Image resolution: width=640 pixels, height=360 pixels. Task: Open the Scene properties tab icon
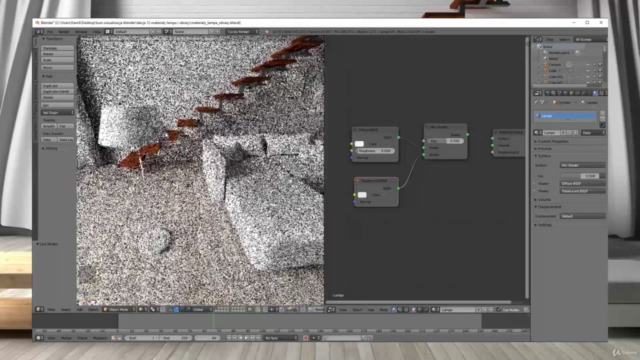coord(559,93)
